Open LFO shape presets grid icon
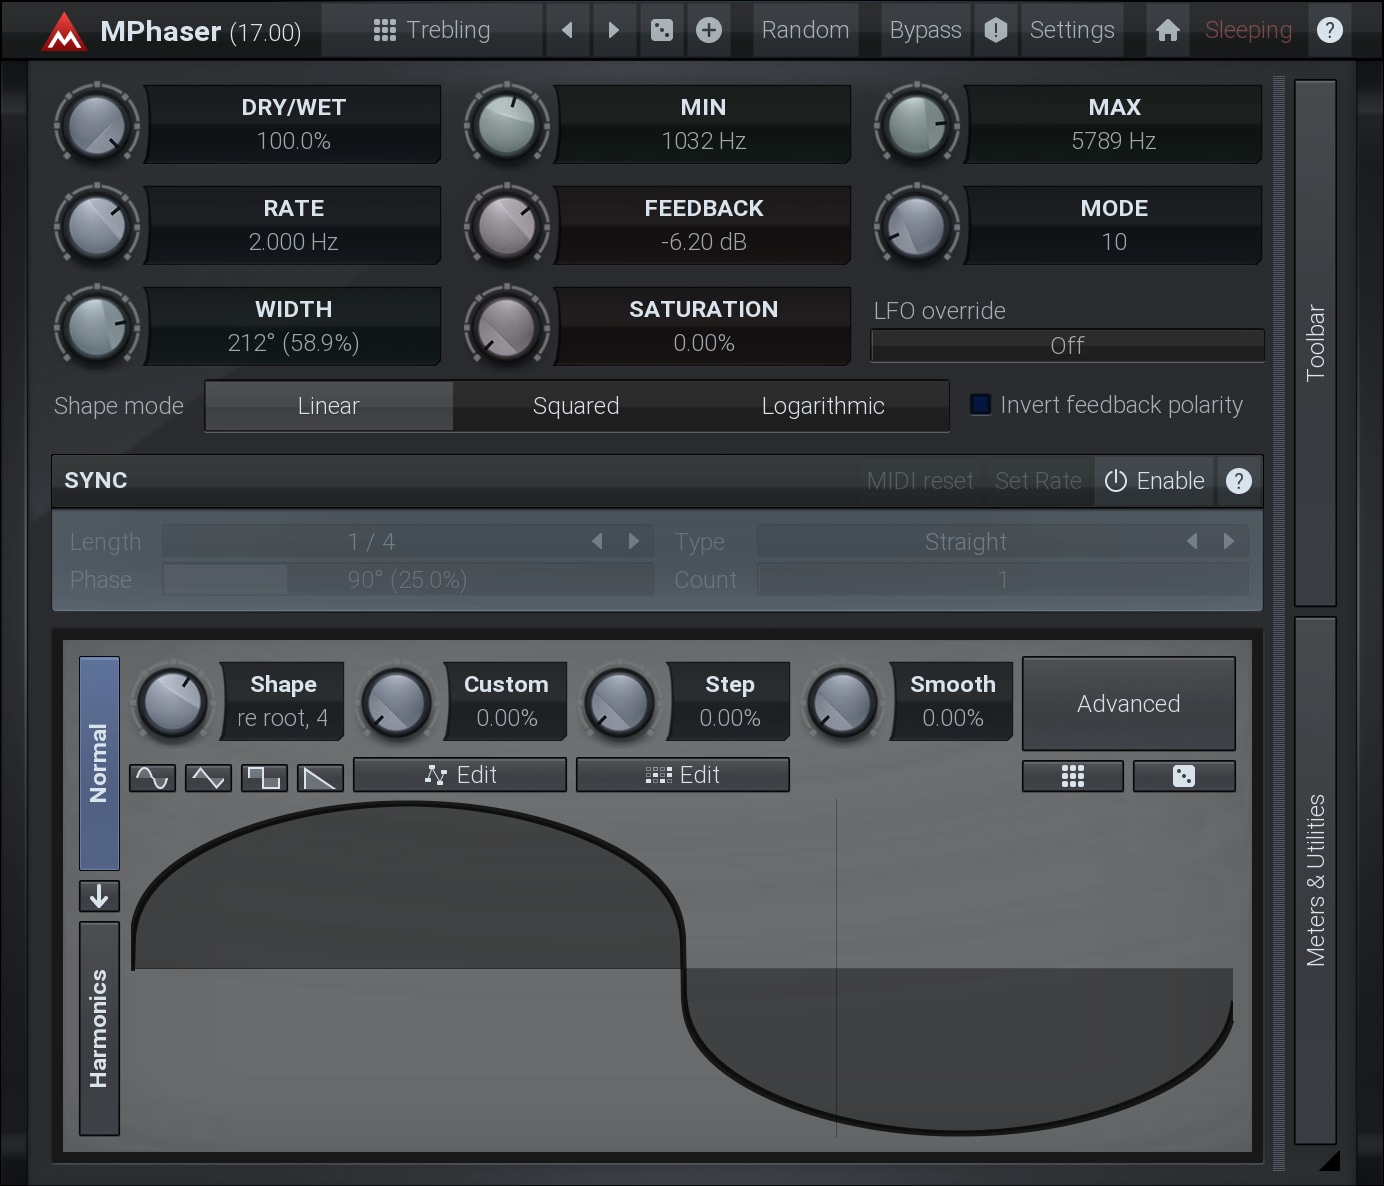The image size is (1384, 1186). click(x=1072, y=776)
